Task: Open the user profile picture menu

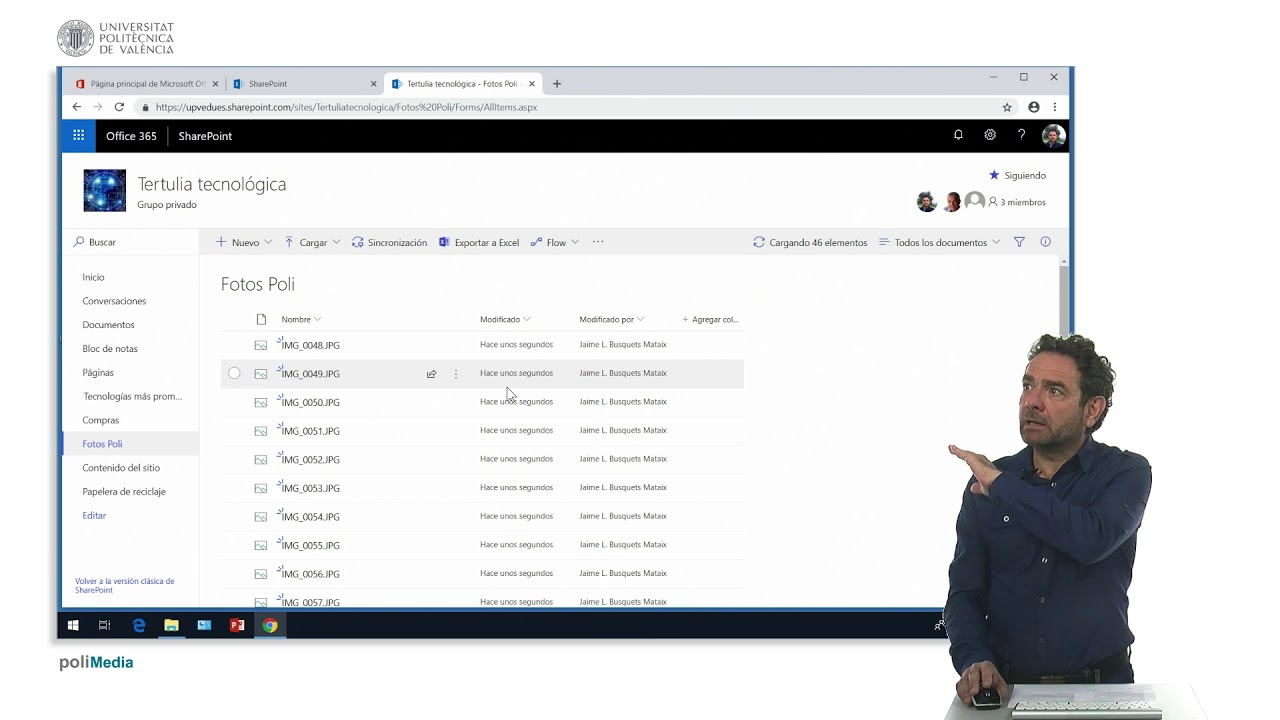Action: click(1053, 135)
